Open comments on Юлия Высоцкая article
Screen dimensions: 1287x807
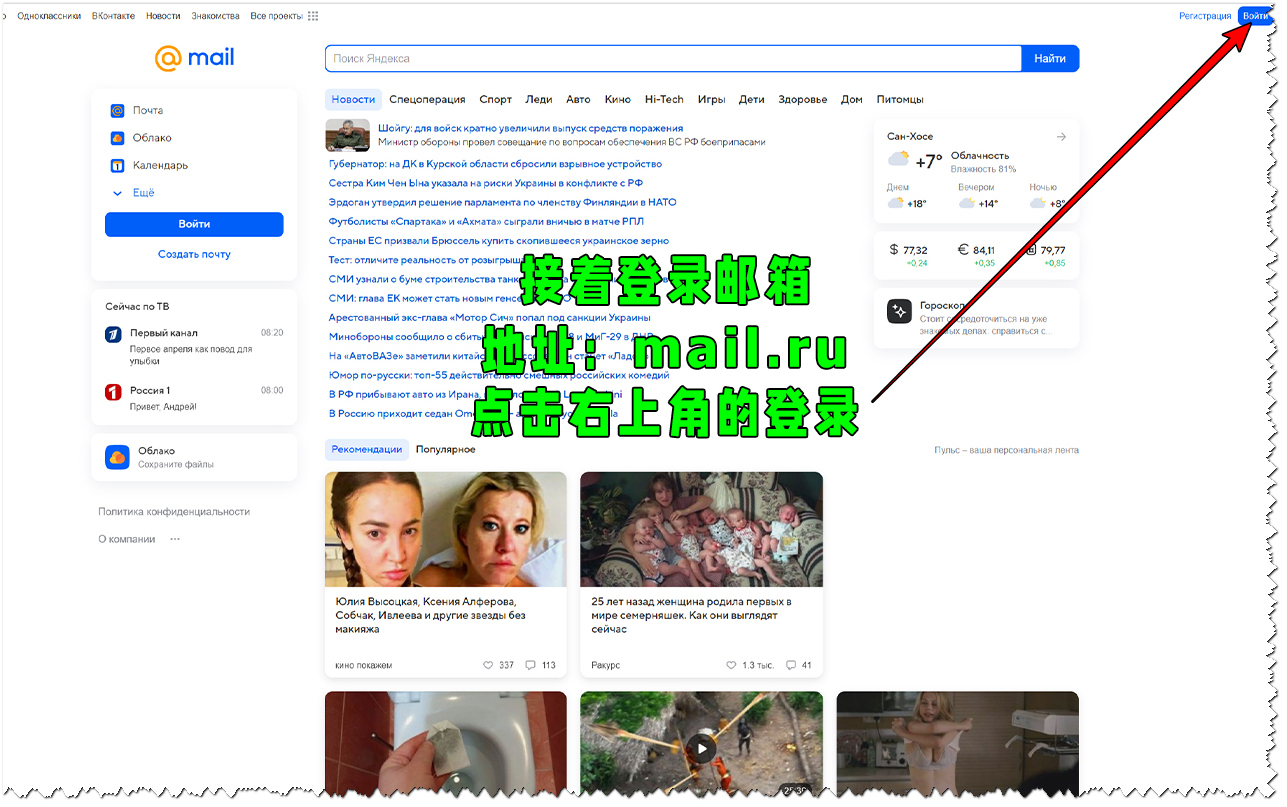531,665
